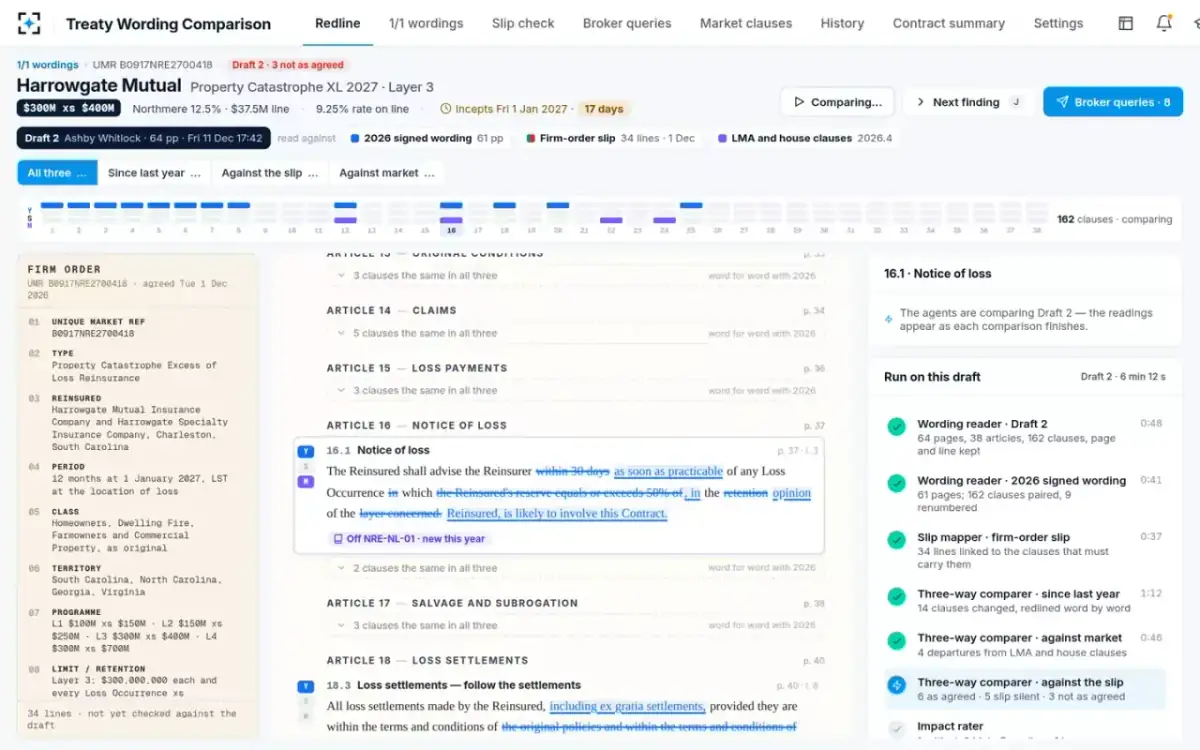This screenshot has height=750, width=1200.
Task: Jump to article 16 in the clause minimap
Action: [x=451, y=217]
